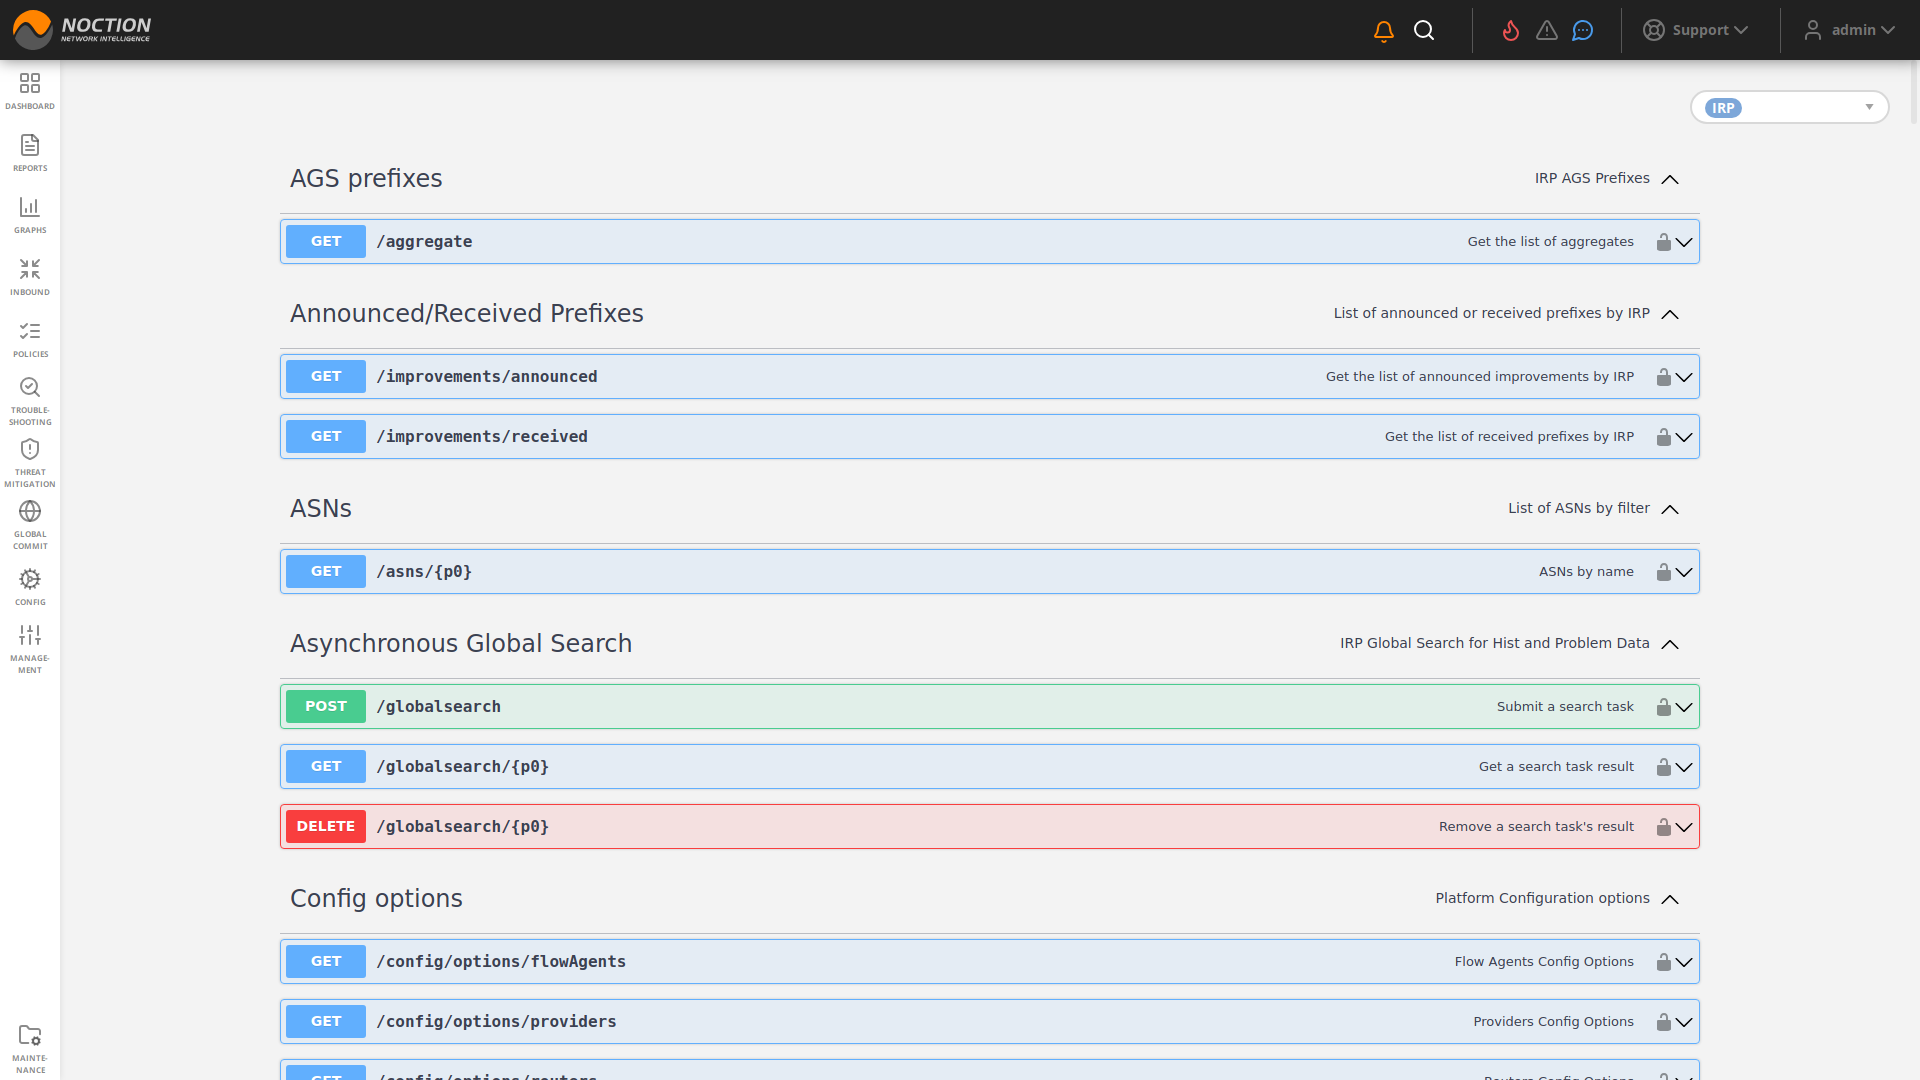Select Reports in the left sidebar

click(x=30, y=152)
